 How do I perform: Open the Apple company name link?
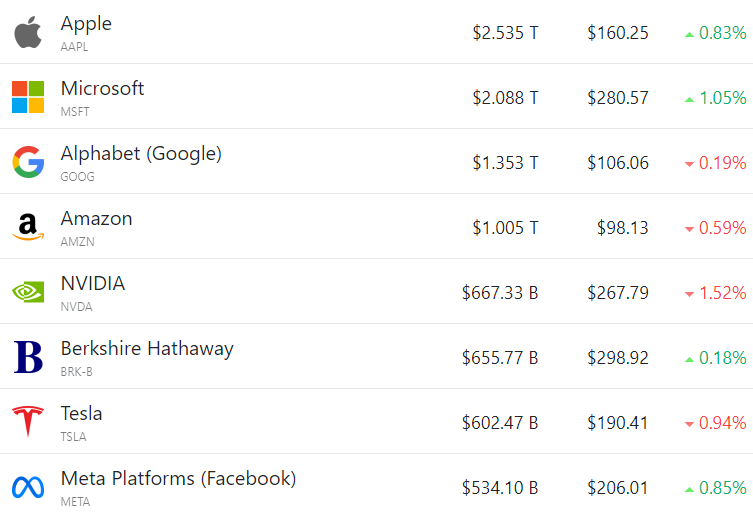pyautogui.click(x=86, y=23)
